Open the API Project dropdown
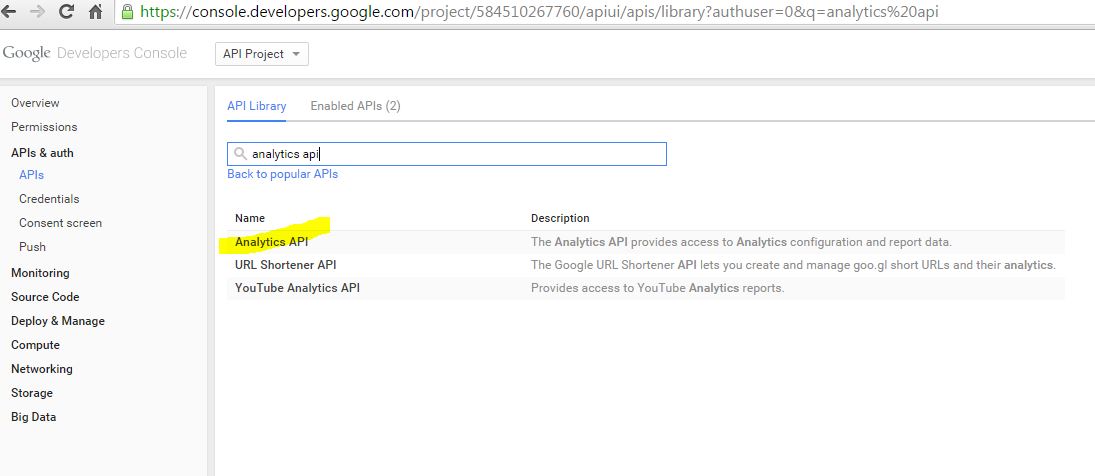This screenshot has width=1095, height=476. tap(262, 54)
